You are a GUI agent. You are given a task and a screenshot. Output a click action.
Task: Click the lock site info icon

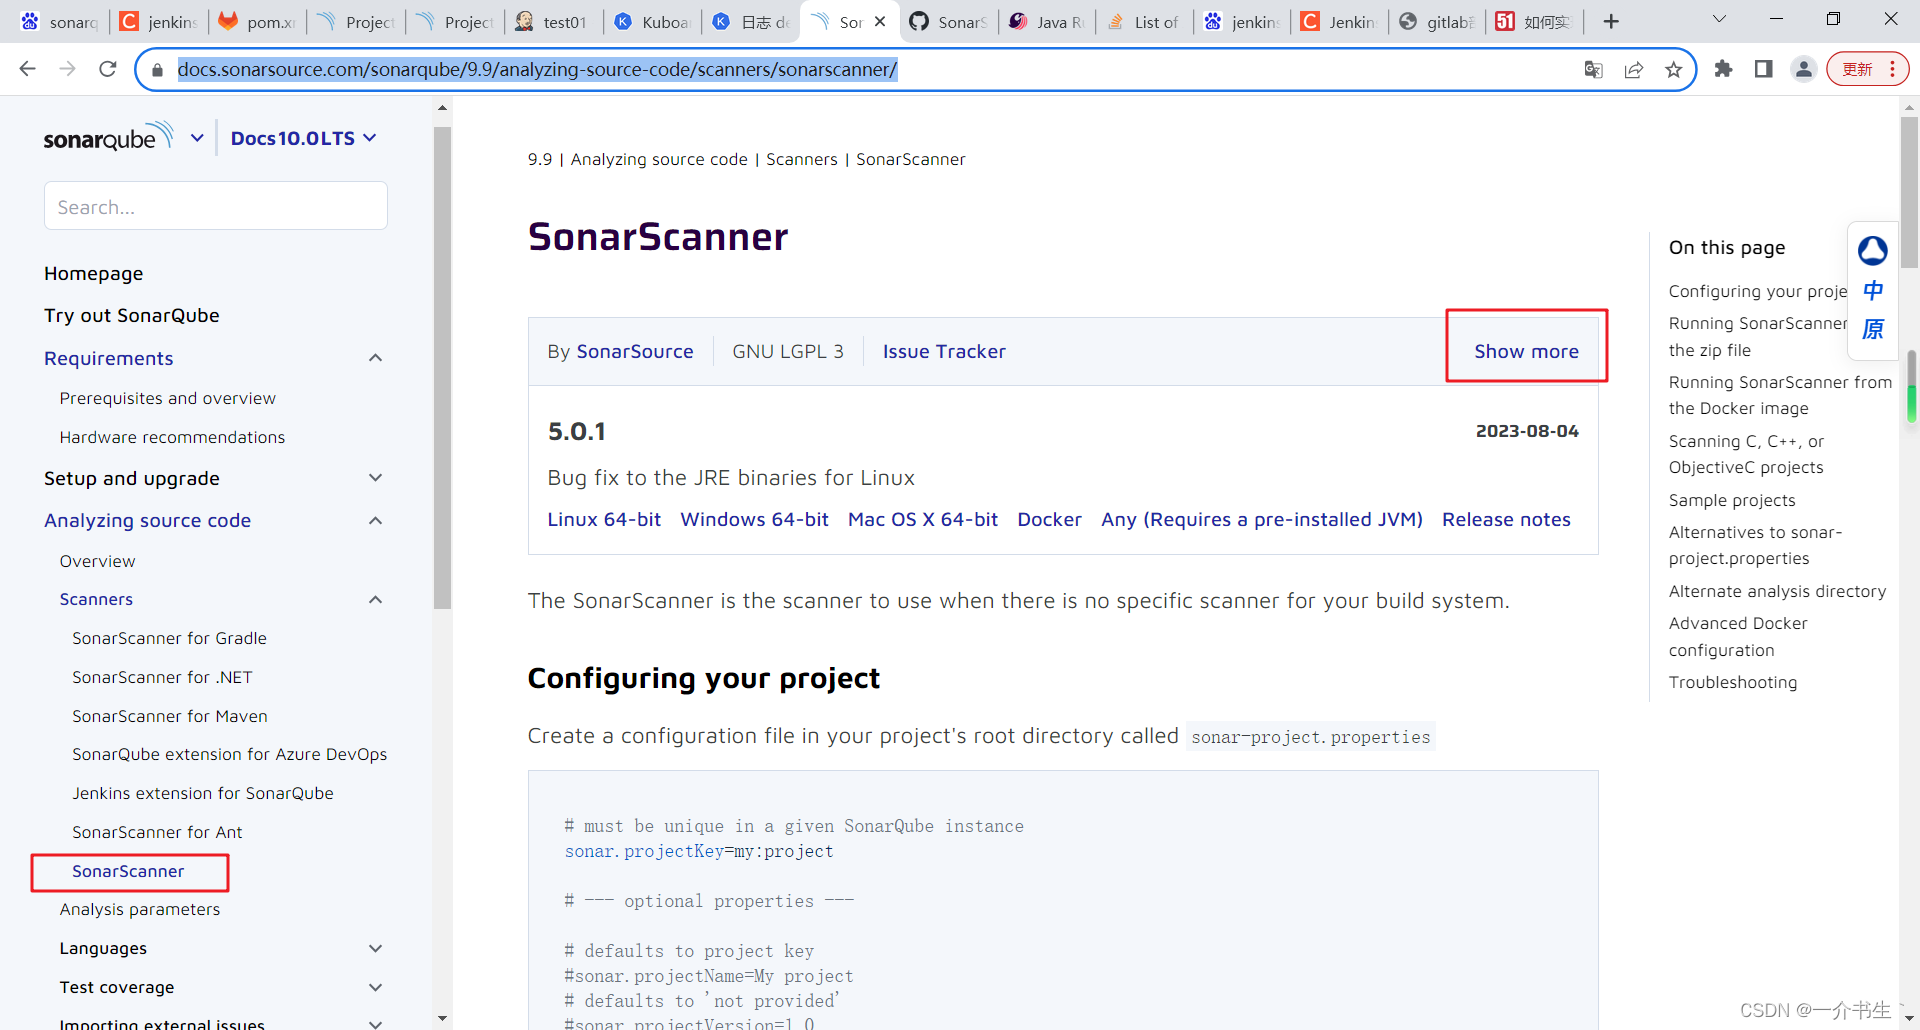coord(156,70)
